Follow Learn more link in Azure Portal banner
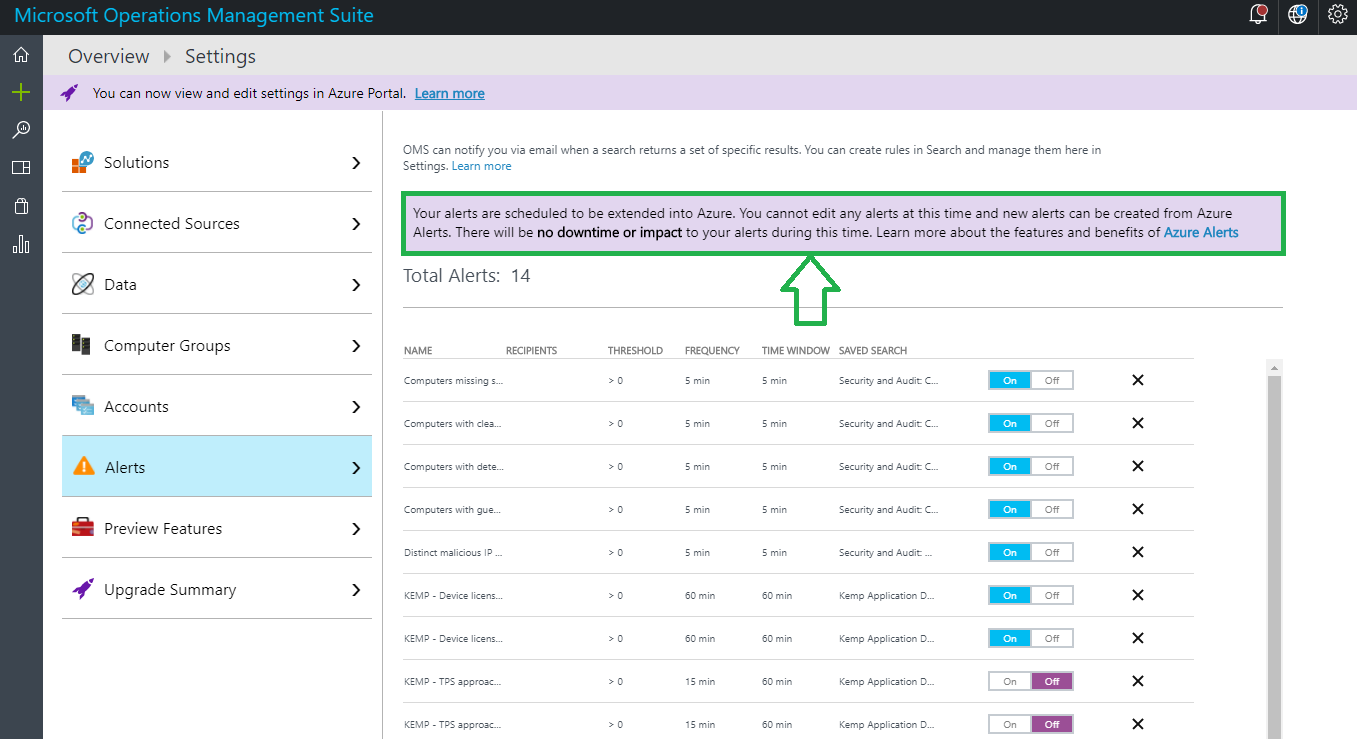The height and width of the screenshot is (739, 1357). click(x=450, y=93)
